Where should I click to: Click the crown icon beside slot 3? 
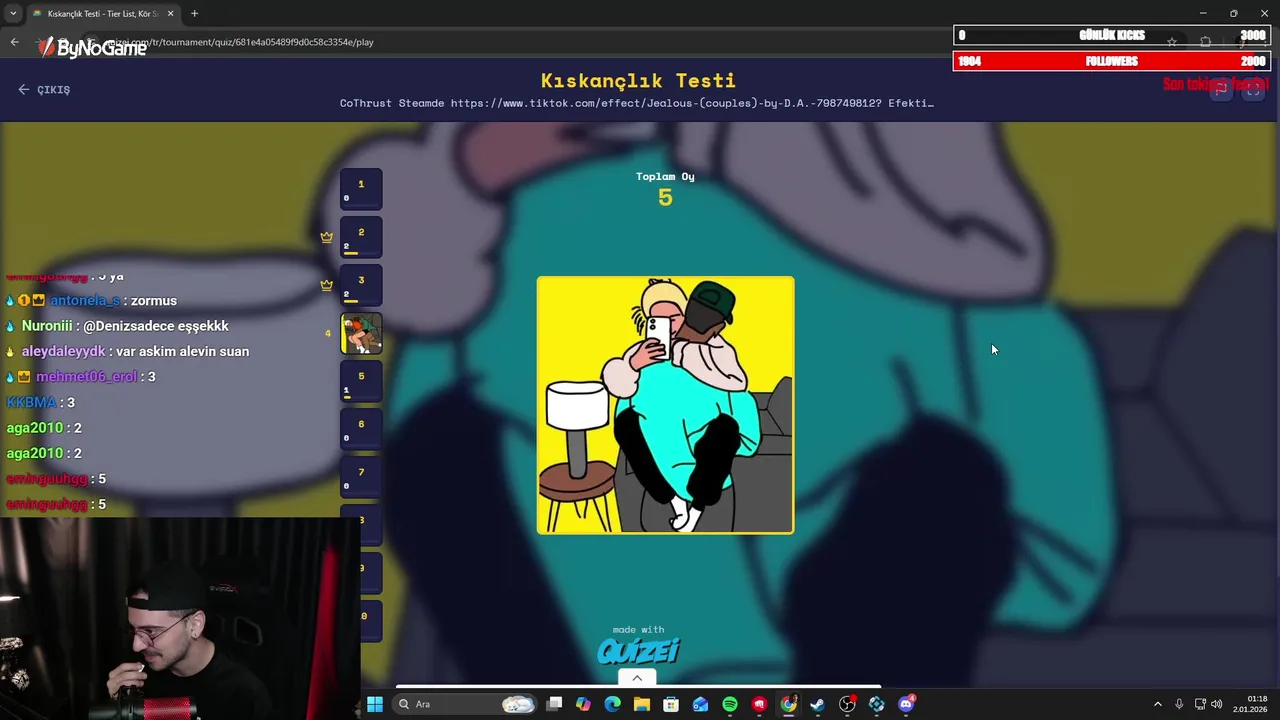326,285
